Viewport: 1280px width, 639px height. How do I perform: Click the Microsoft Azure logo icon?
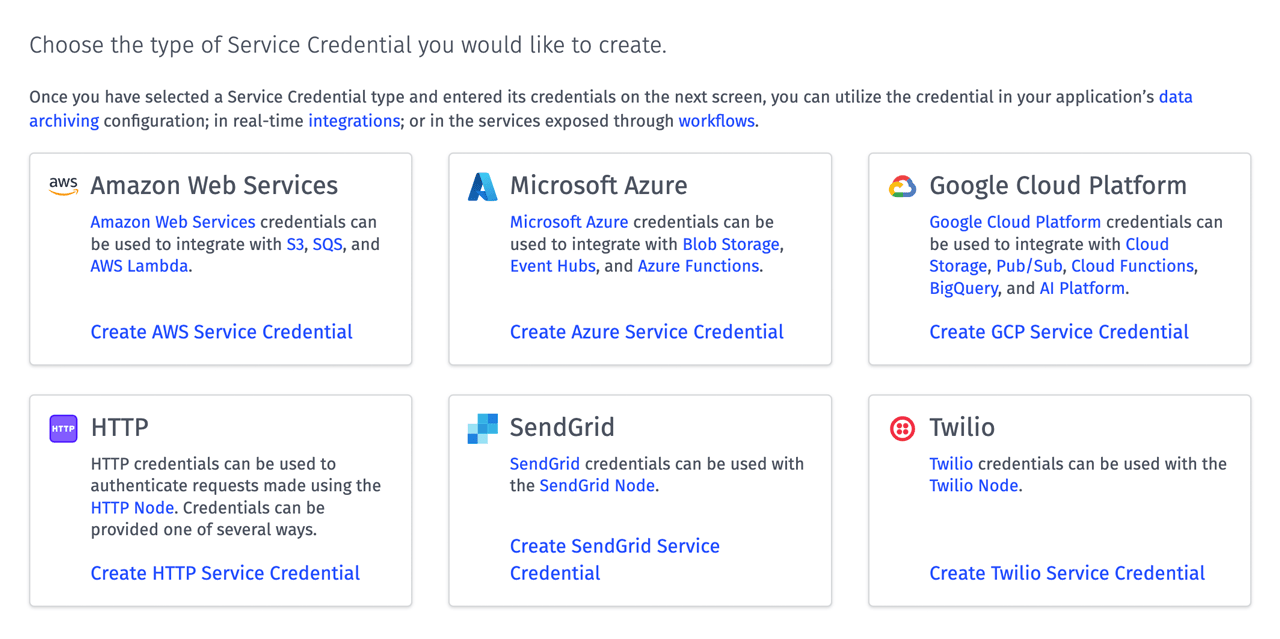(x=483, y=185)
